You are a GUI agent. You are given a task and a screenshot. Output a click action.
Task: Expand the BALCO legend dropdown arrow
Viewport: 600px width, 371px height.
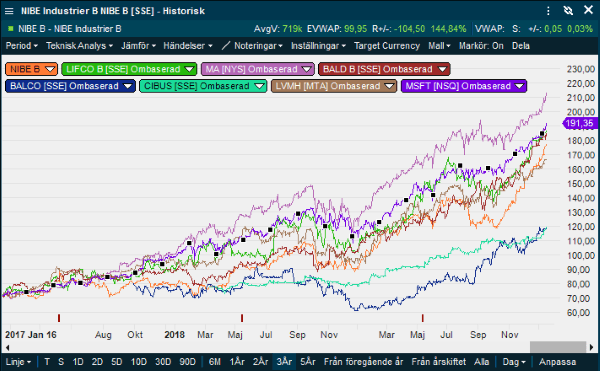click(128, 86)
